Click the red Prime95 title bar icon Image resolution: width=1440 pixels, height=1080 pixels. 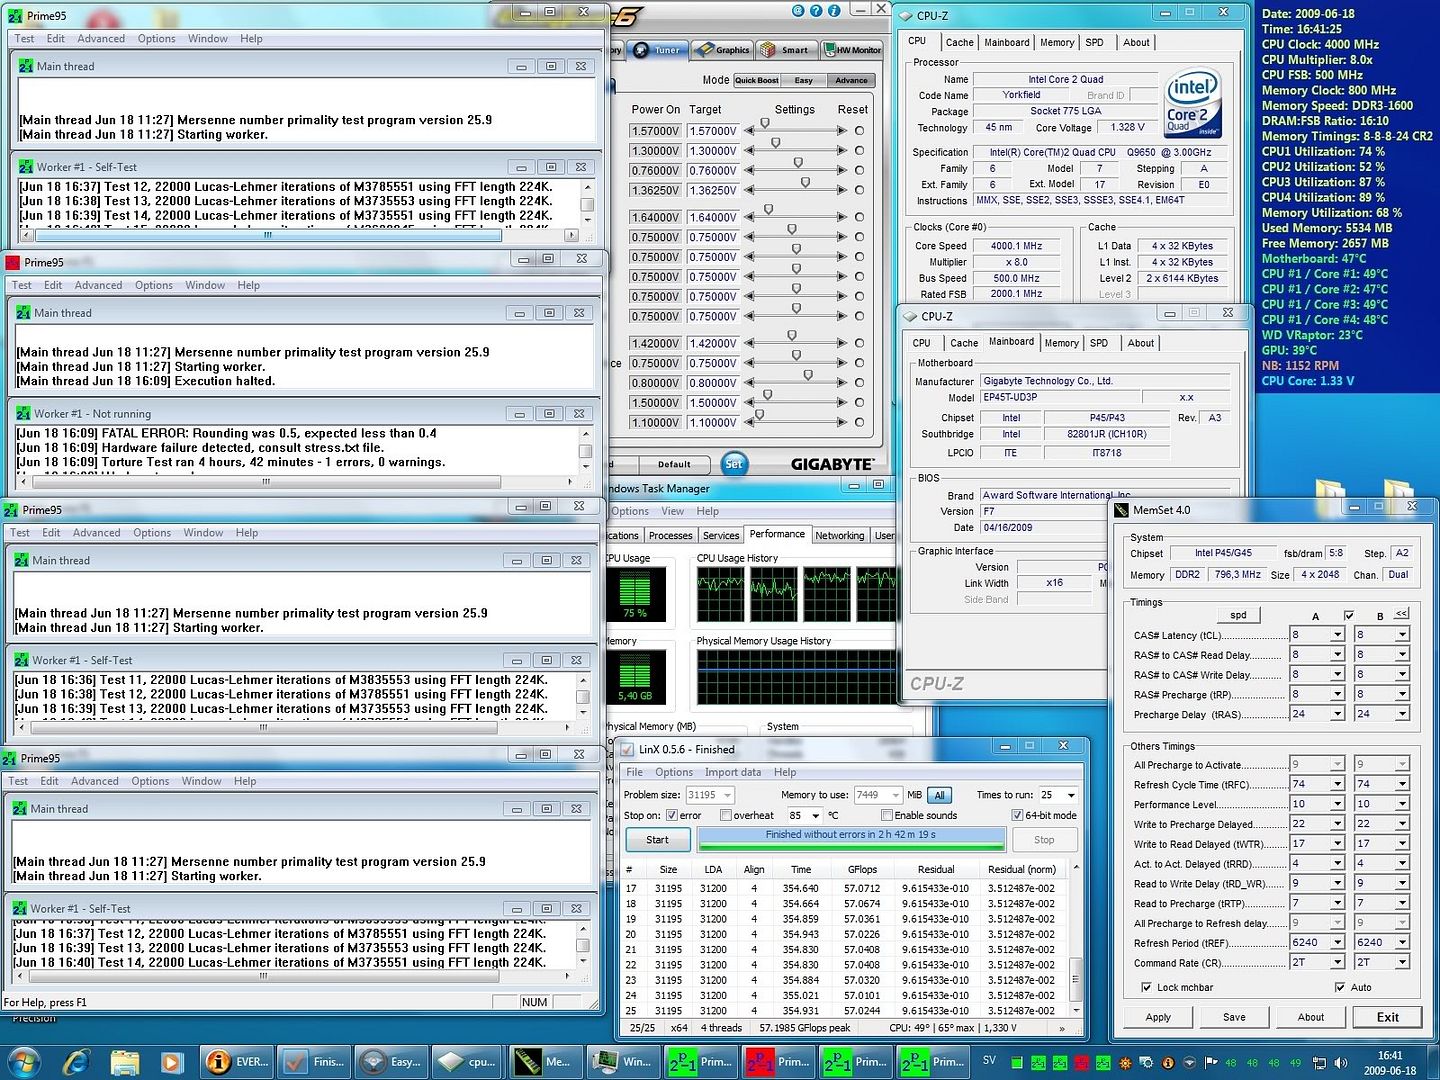[x=13, y=262]
